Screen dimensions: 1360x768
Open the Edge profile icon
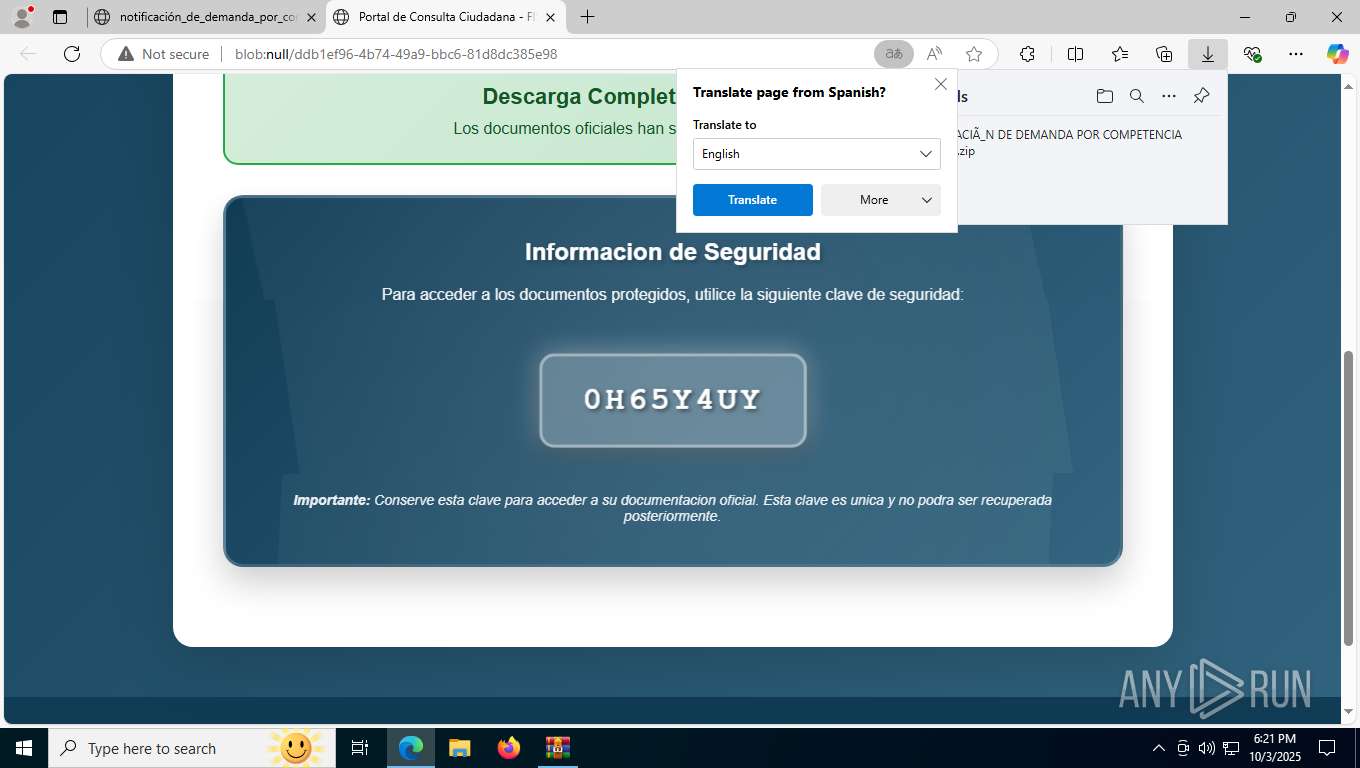[21, 17]
